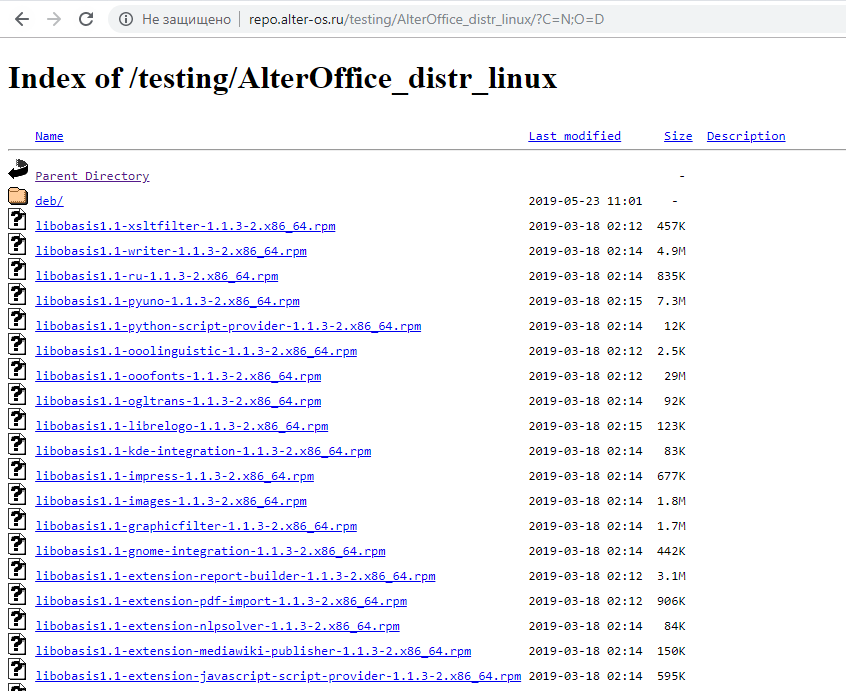This screenshot has height=691, width=846.
Task: Download libobasis1.1-xsltfilter rpm file
Action: coord(185,226)
